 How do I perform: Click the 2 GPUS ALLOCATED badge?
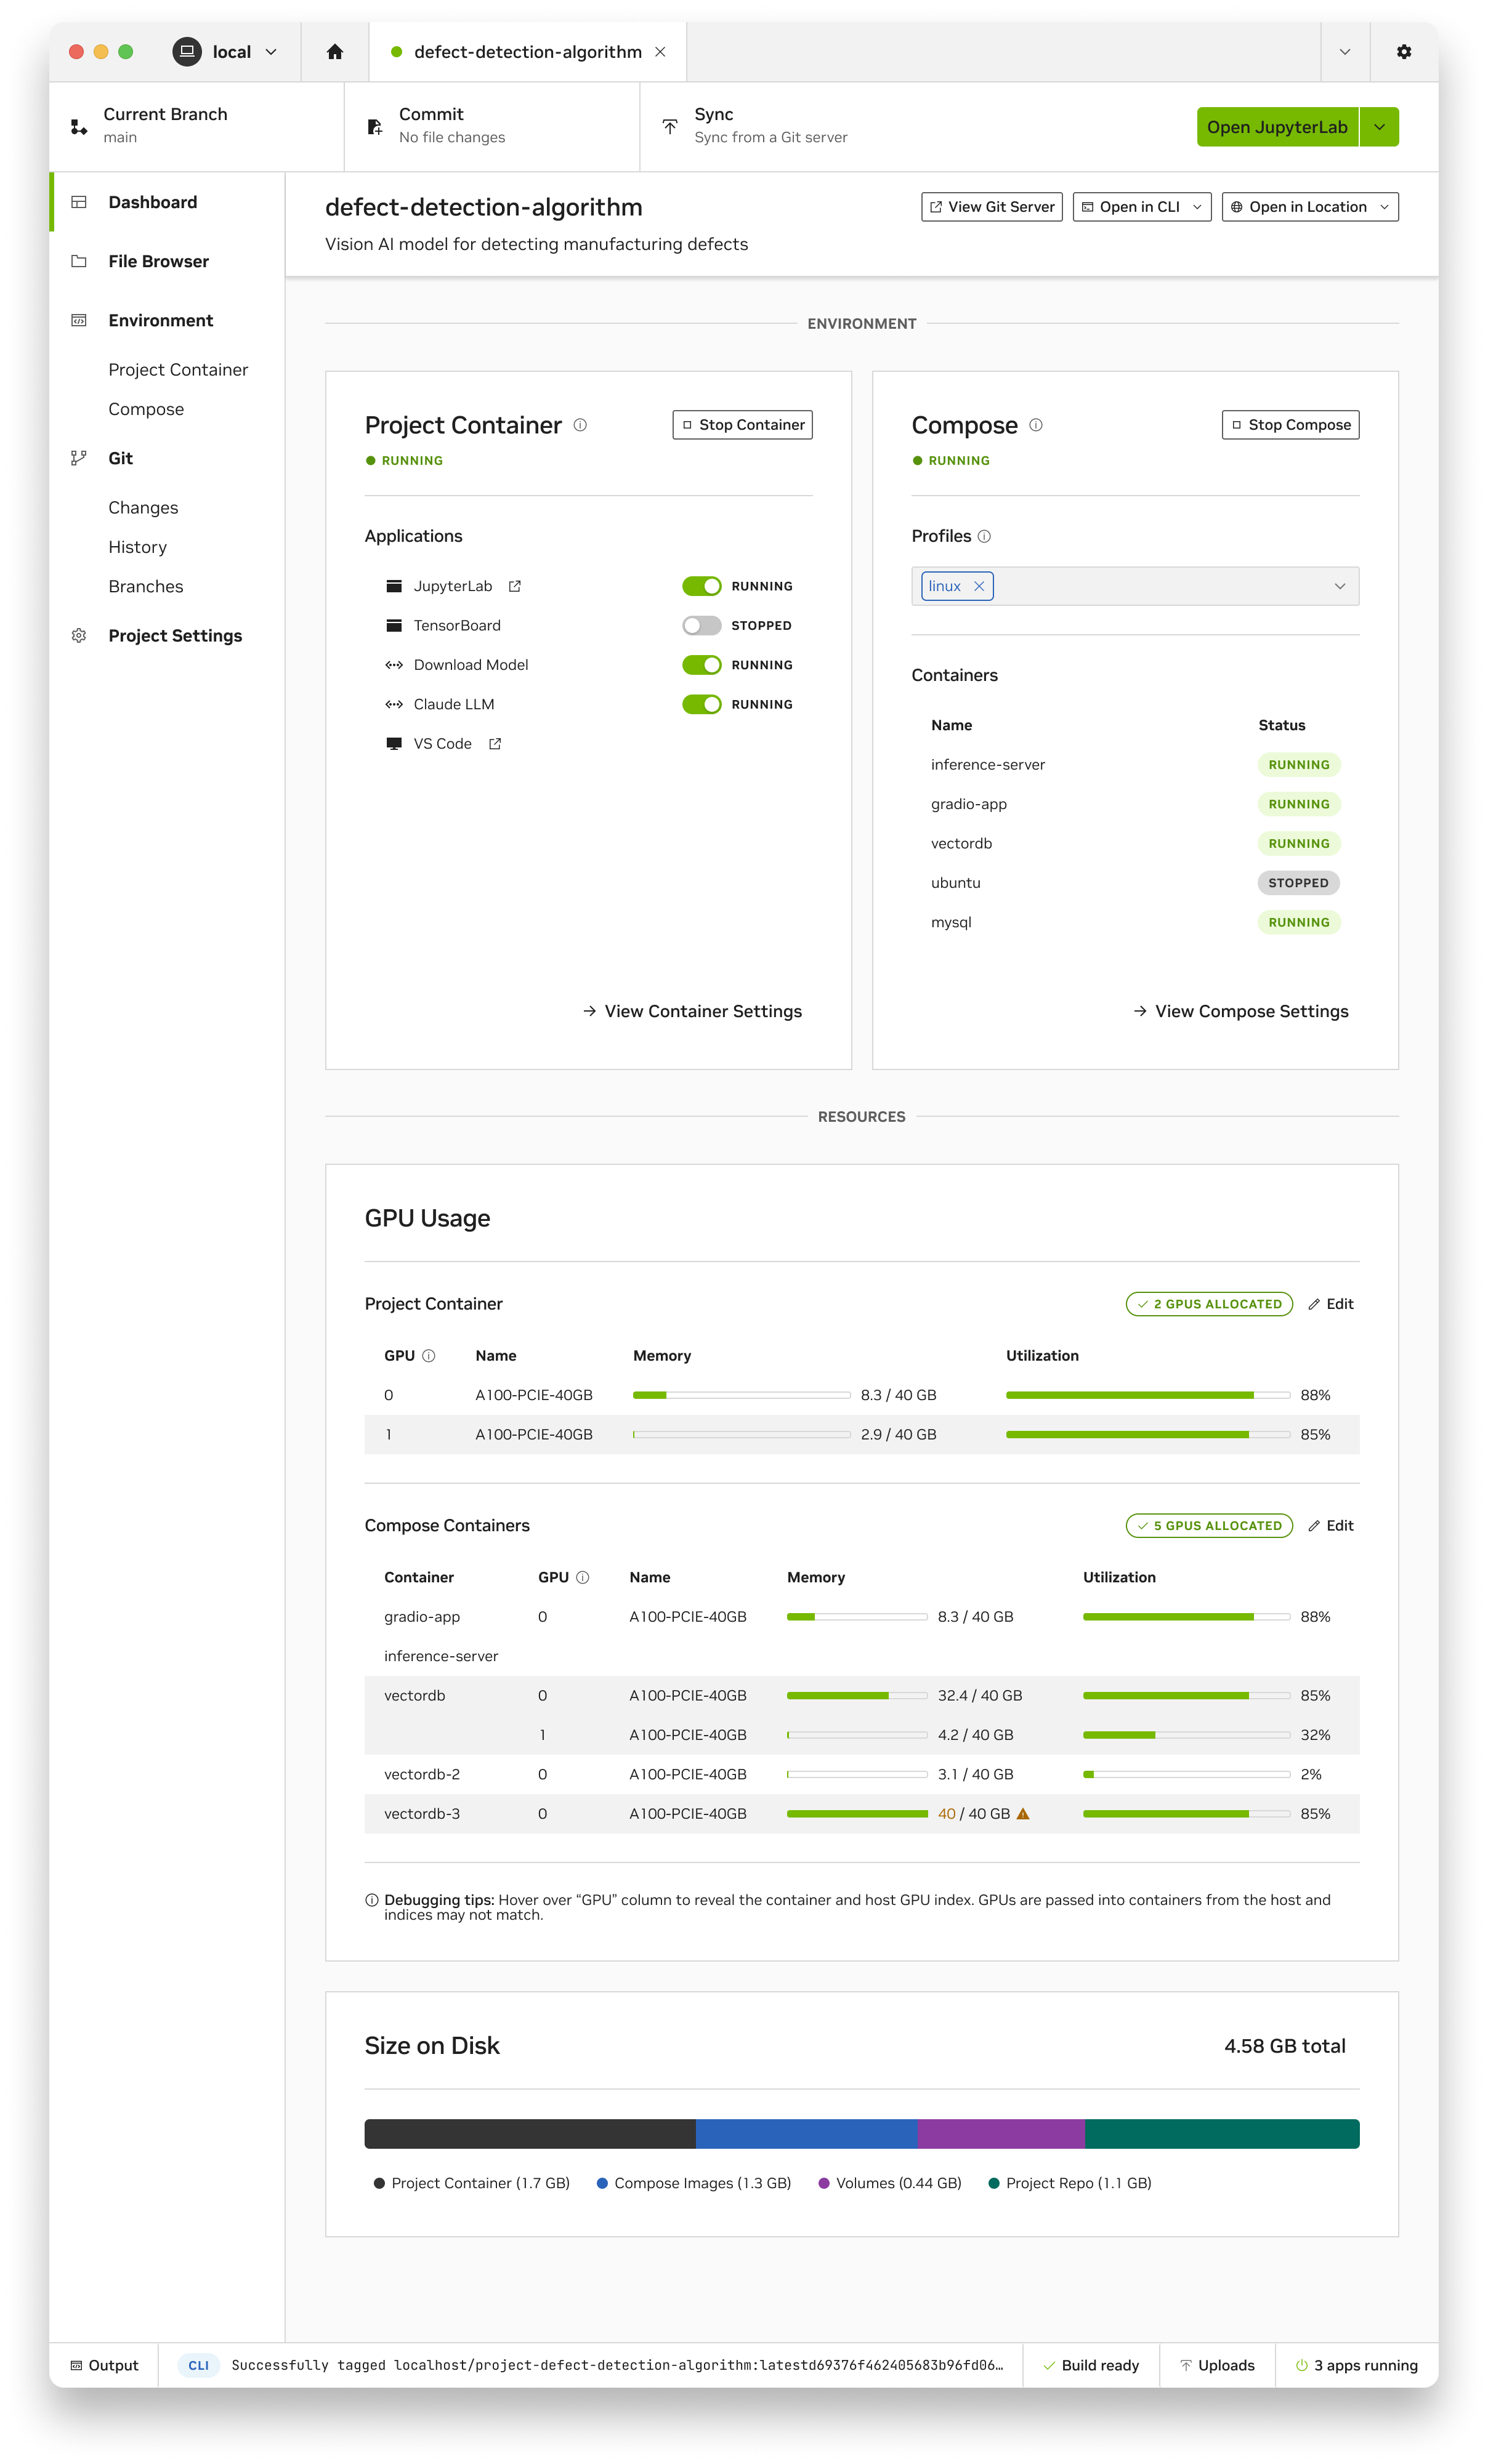click(x=1209, y=1304)
